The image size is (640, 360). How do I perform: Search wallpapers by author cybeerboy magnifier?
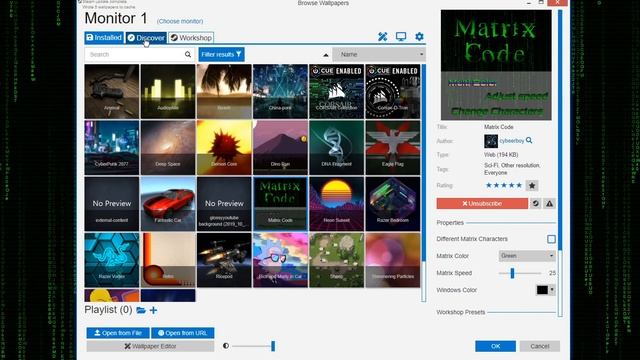529,140
